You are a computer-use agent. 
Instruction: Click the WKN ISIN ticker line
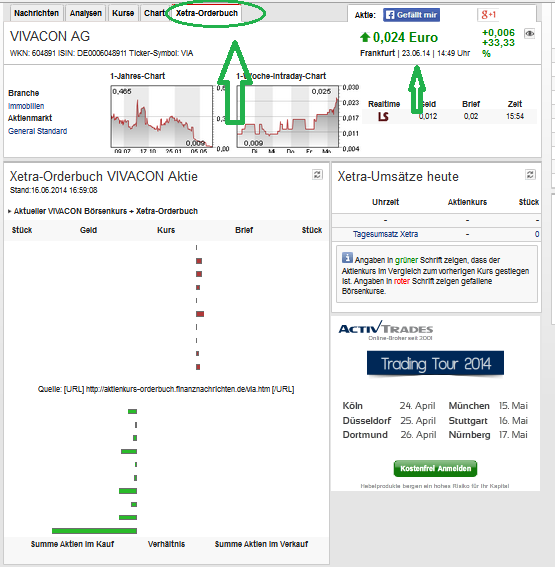pyautogui.click(x=102, y=53)
